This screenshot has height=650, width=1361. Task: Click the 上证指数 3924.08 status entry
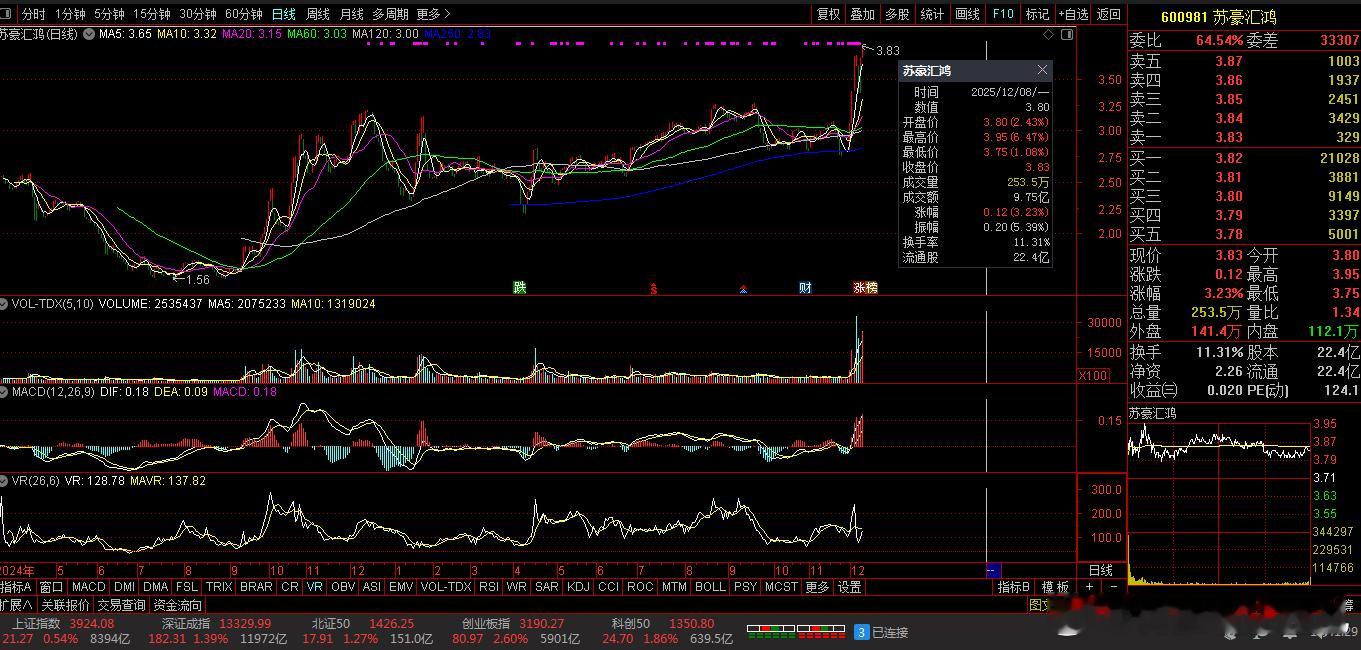(x=64, y=623)
